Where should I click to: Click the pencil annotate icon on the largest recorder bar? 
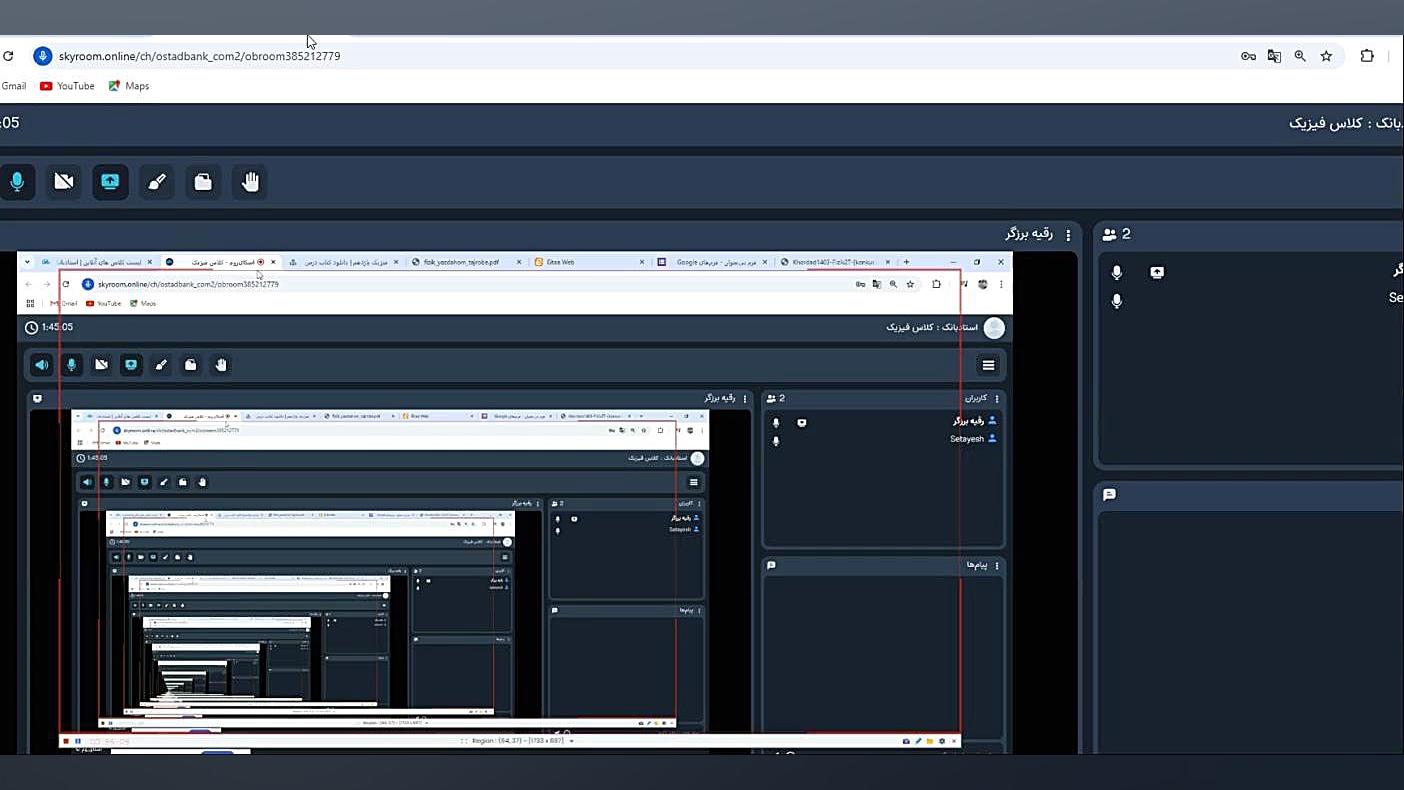pos(918,741)
